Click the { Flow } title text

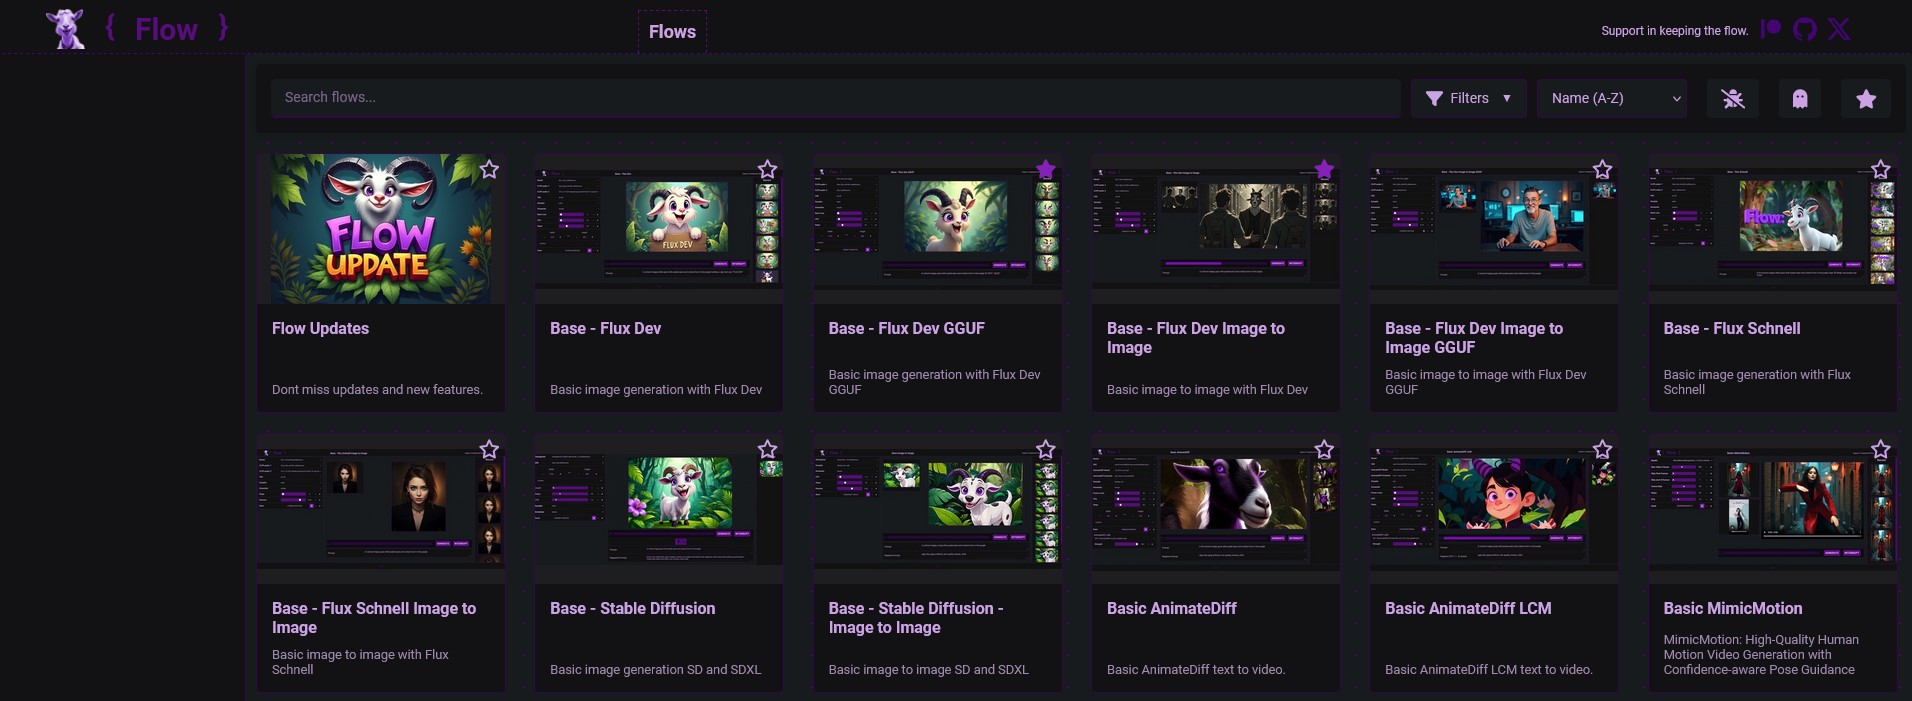[166, 29]
